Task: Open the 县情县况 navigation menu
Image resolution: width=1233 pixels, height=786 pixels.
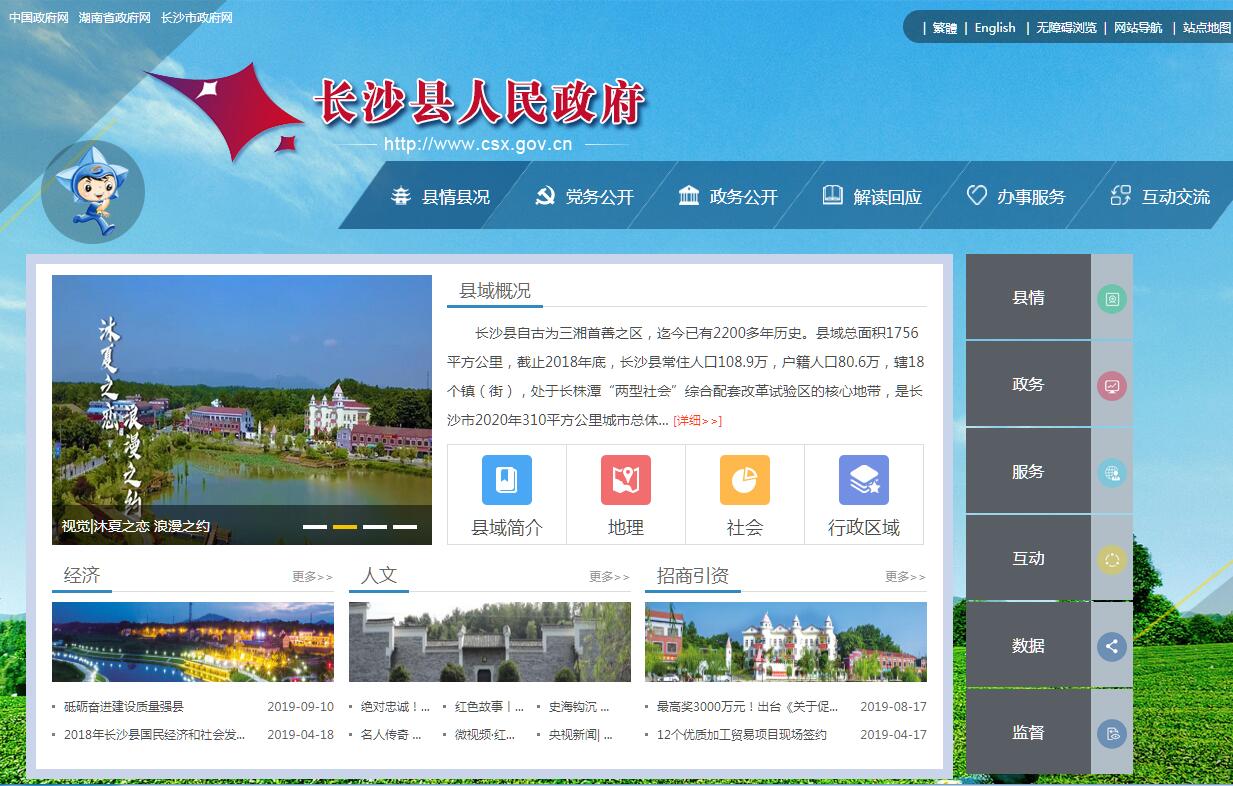Action: 456,197
